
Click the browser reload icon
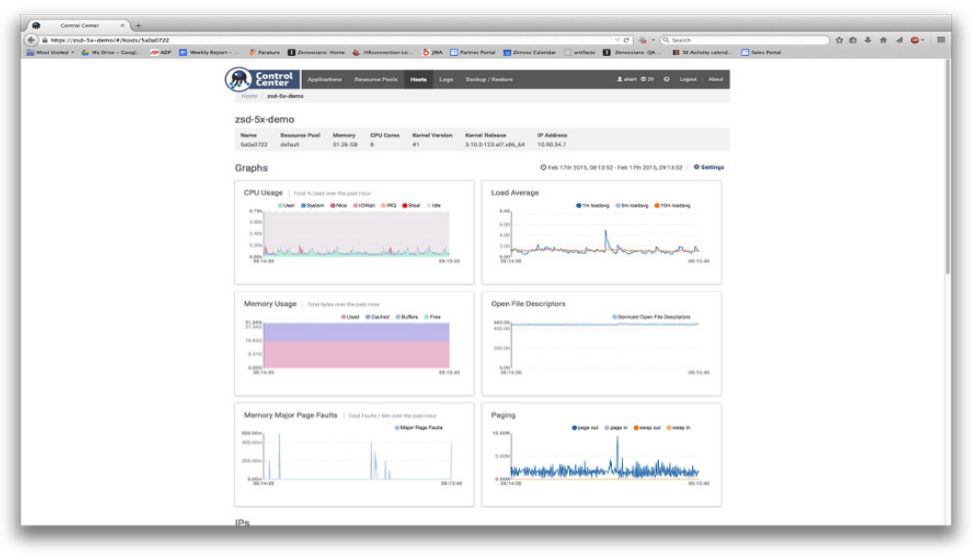(627, 40)
